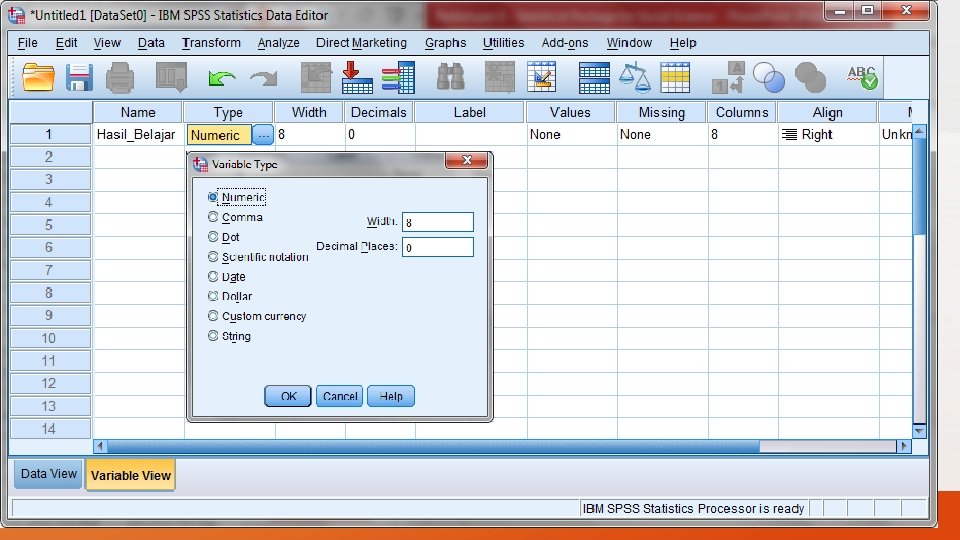Select row header number 1
The width and height of the screenshot is (960, 540).
[x=50, y=135]
